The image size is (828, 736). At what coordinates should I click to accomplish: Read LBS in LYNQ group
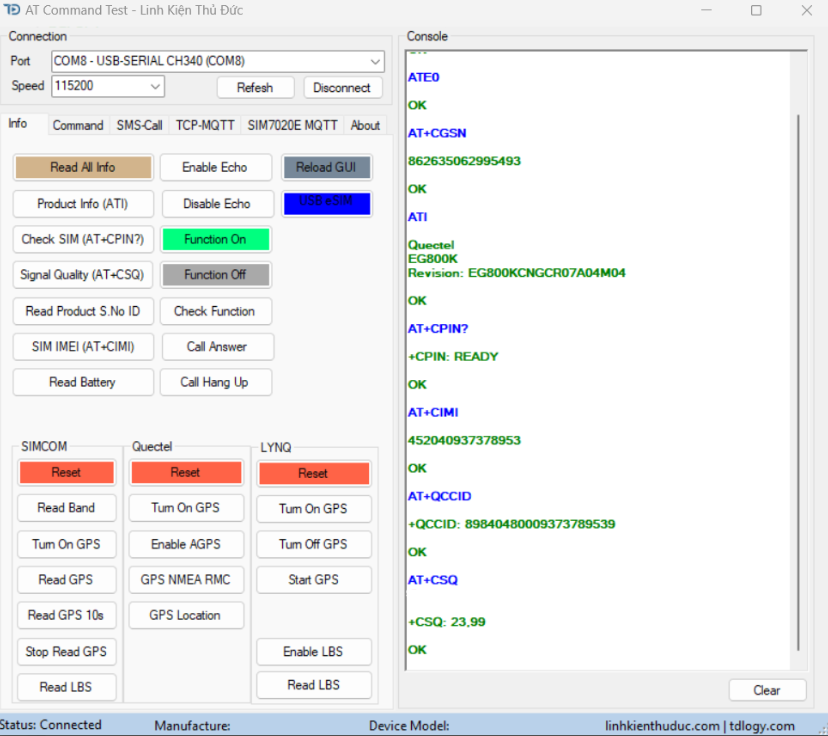(x=314, y=685)
